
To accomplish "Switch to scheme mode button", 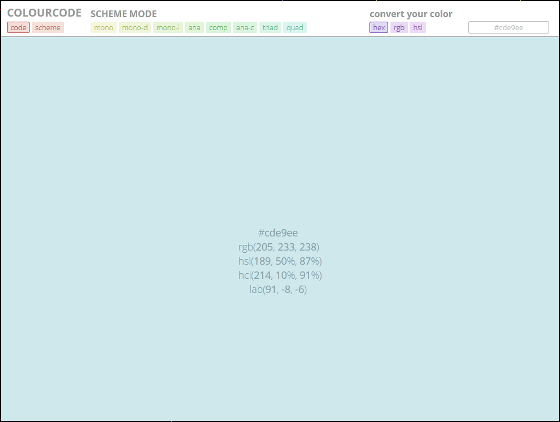I will 48,27.
